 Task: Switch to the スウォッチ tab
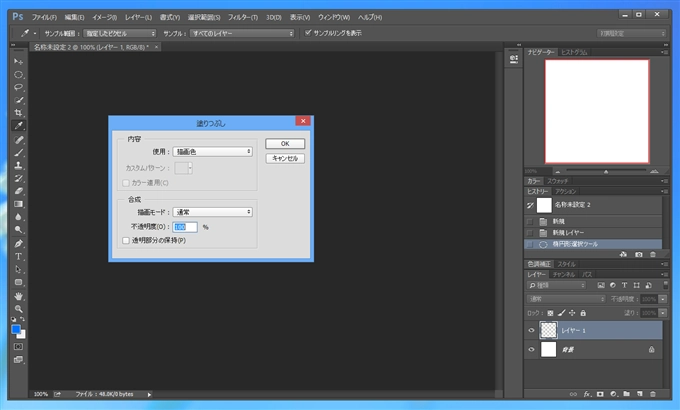(557, 181)
